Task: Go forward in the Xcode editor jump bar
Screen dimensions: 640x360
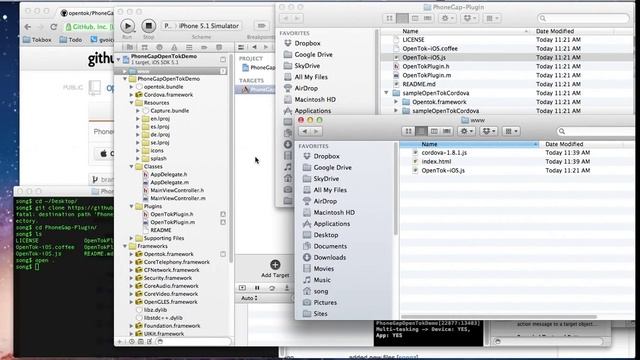Action: coord(266,47)
